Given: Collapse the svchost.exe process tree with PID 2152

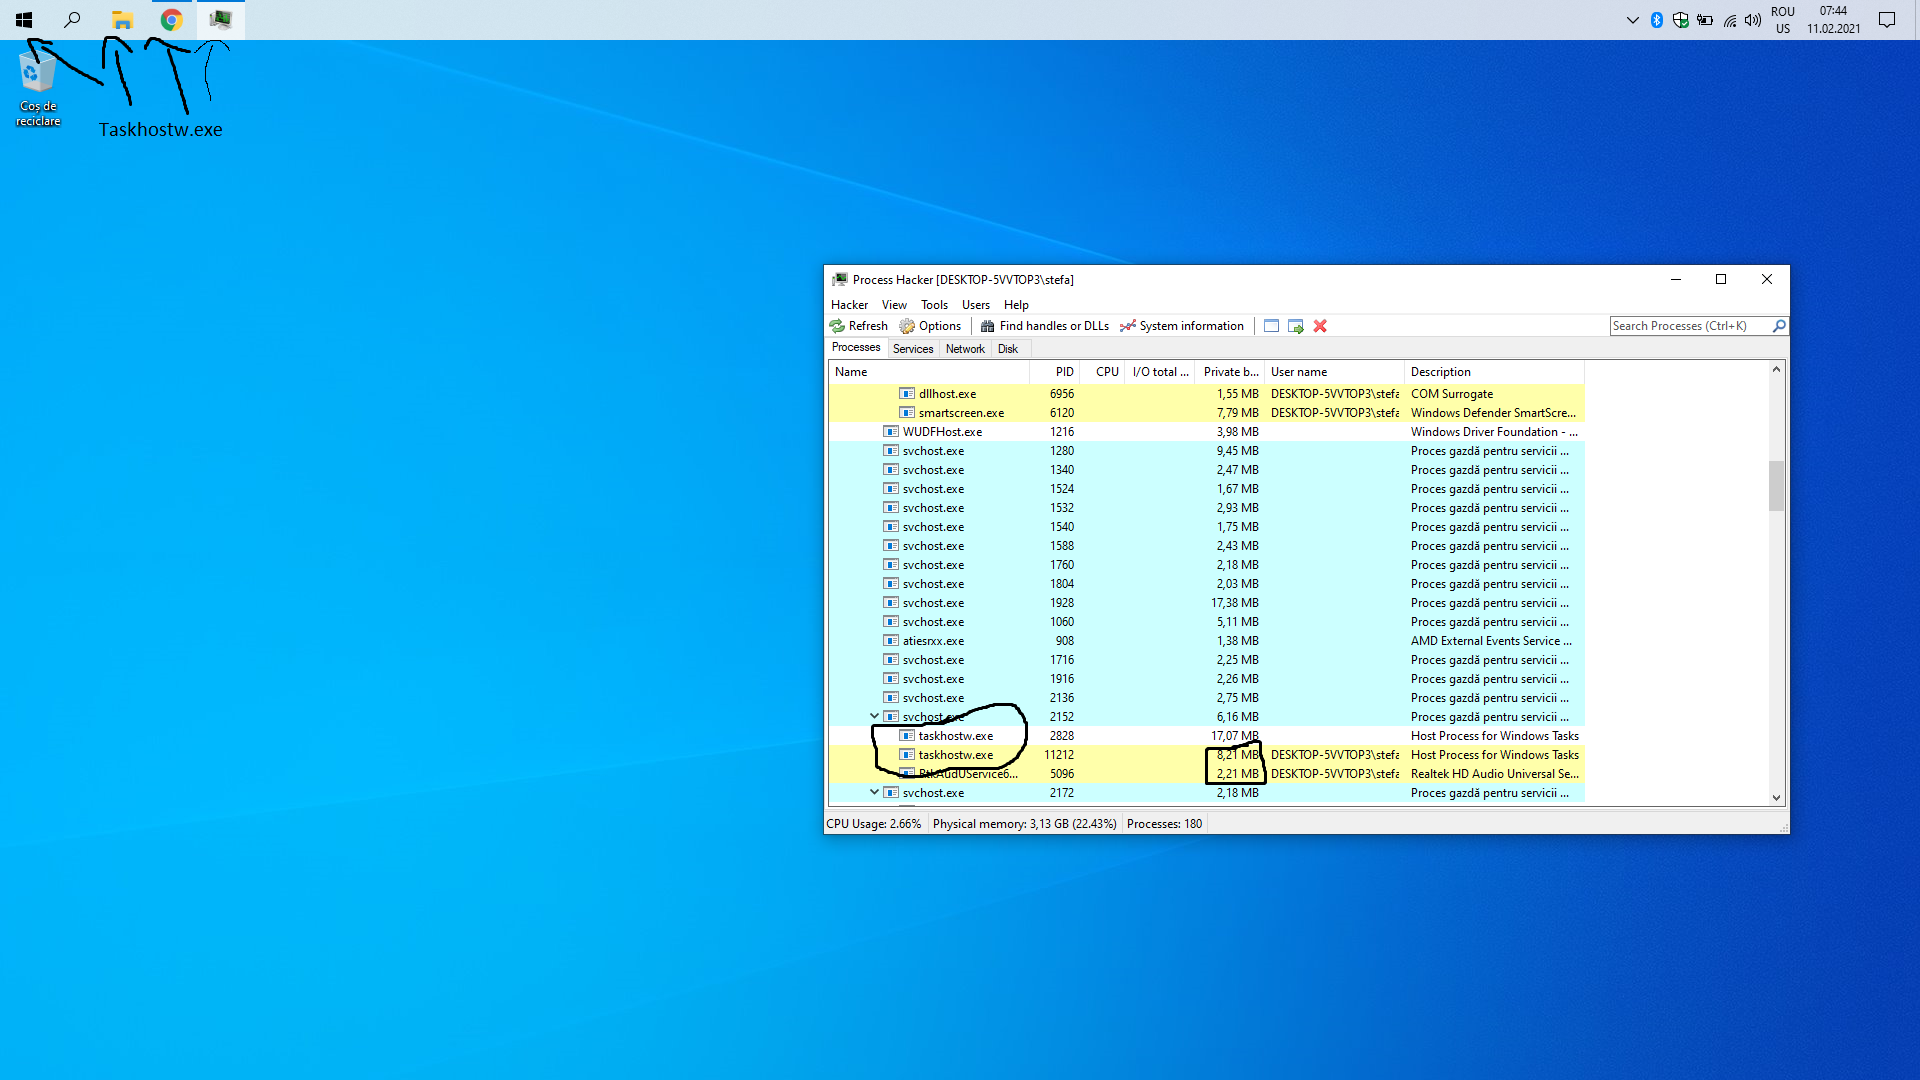Looking at the screenshot, I should coord(874,716).
